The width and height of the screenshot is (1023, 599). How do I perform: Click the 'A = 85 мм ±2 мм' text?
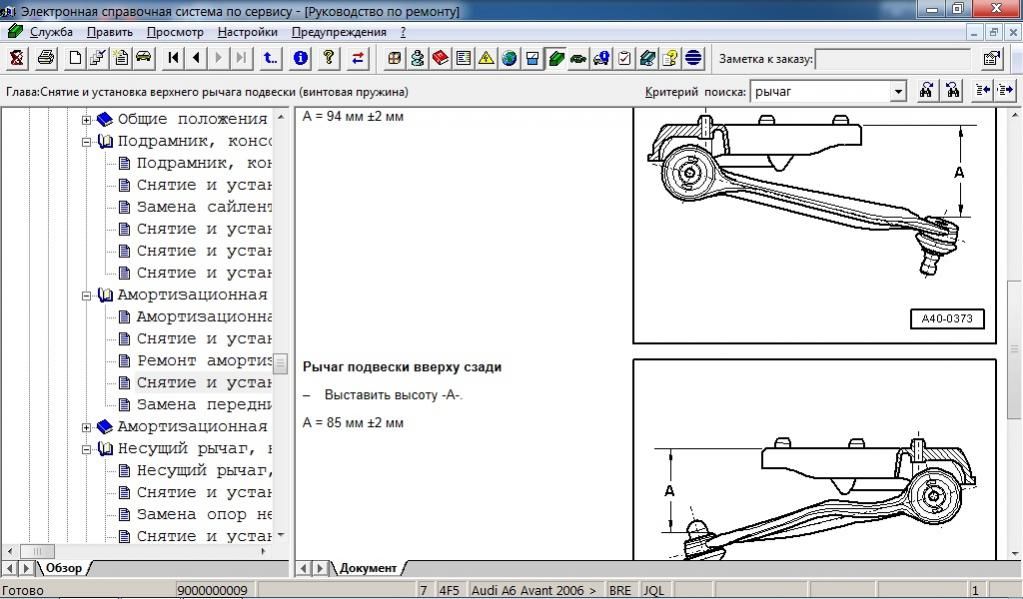point(353,423)
